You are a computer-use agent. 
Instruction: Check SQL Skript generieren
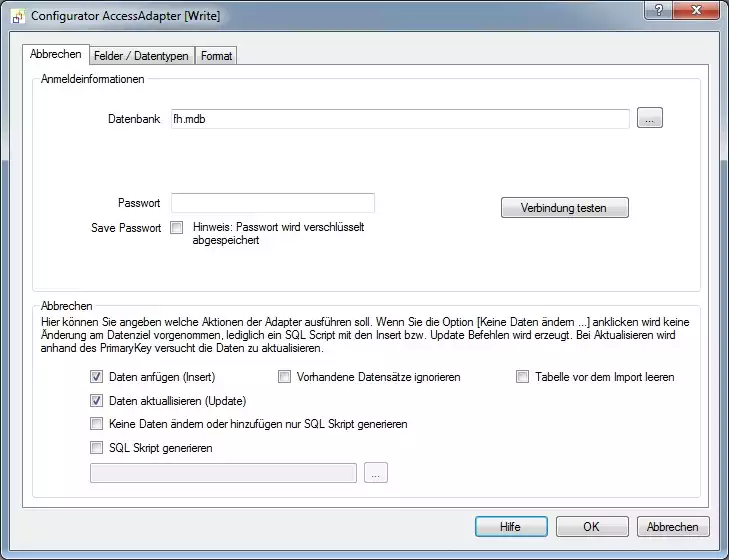coord(97,448)
